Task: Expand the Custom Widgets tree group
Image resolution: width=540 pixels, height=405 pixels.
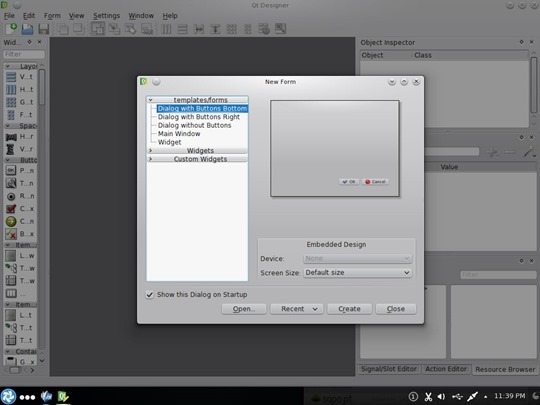Action: tap(150, 159)
